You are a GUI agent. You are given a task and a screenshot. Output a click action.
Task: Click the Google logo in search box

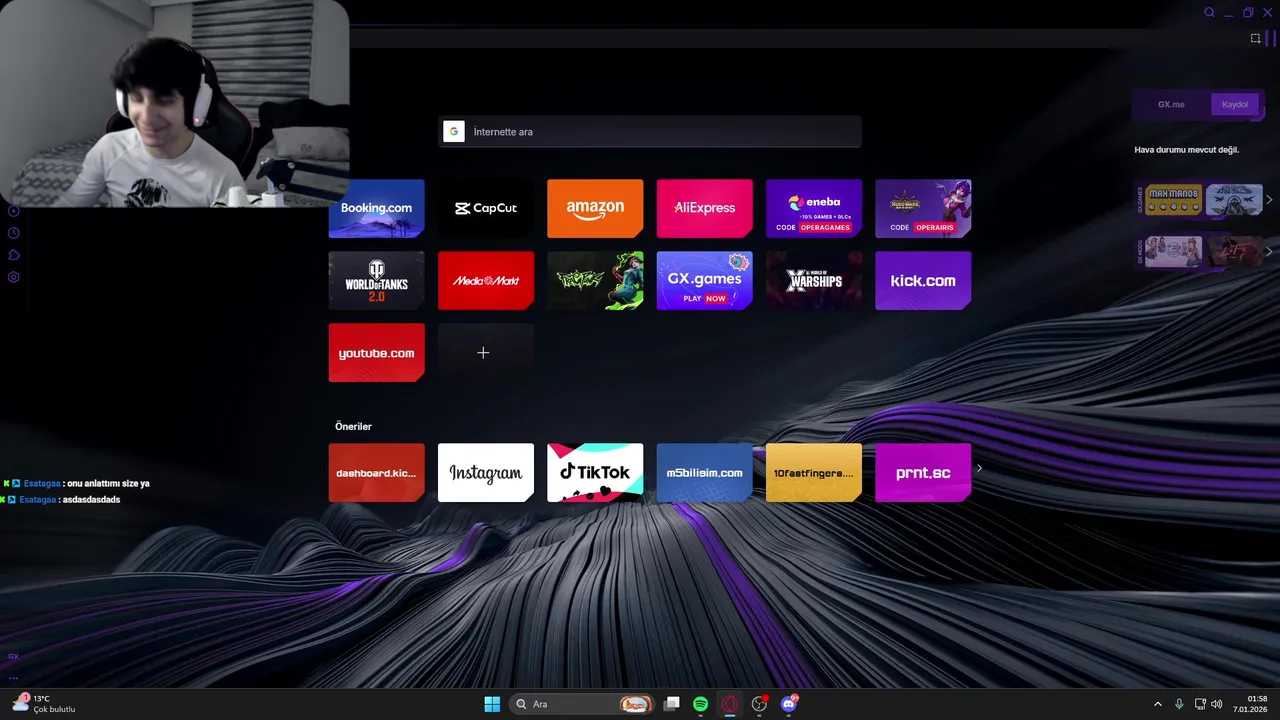[x=454, y=131]
